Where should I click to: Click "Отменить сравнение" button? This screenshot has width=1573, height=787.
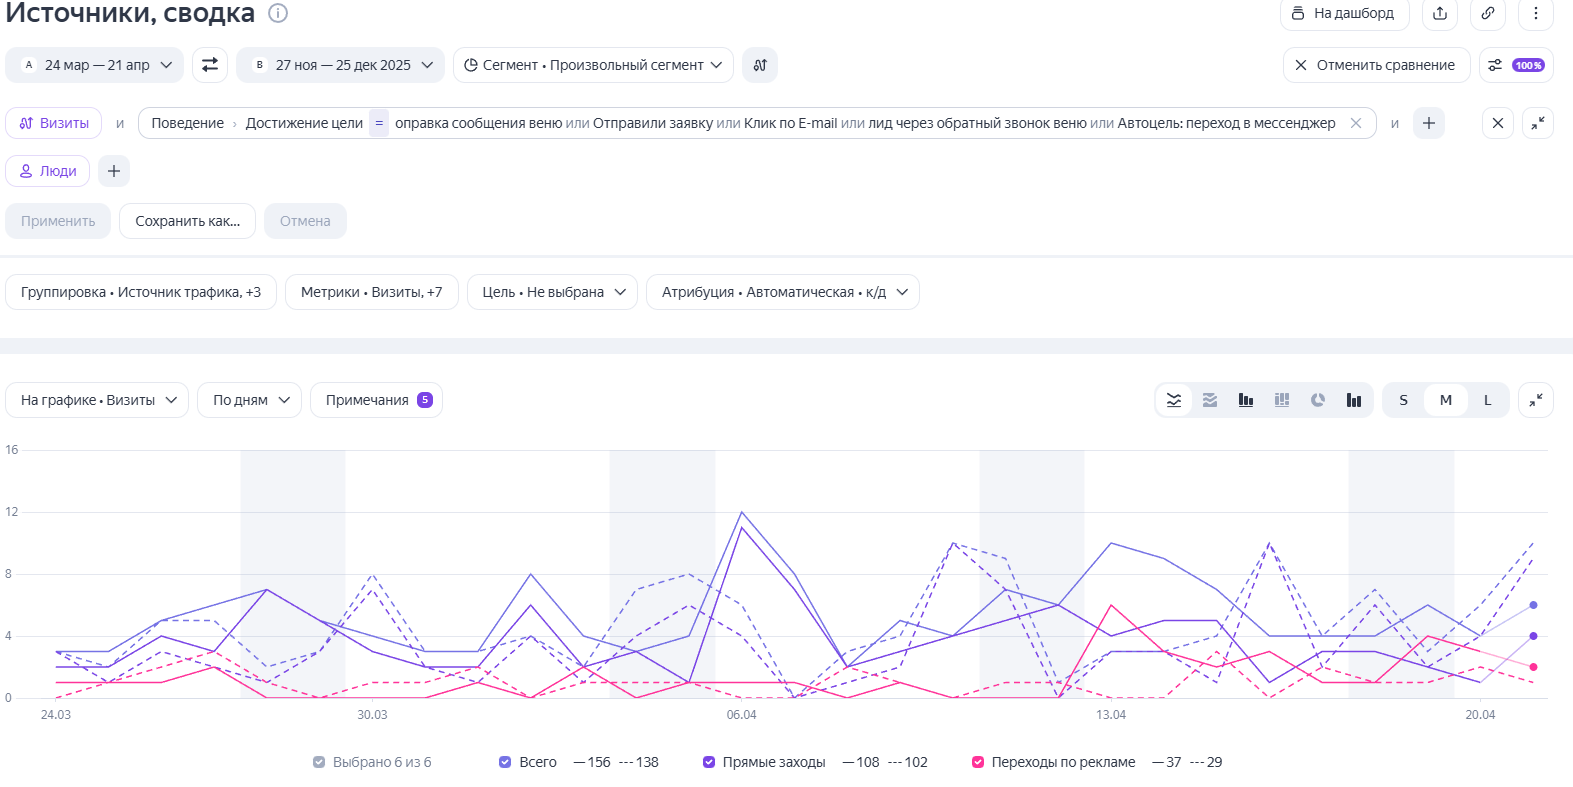click(1376, 65)
